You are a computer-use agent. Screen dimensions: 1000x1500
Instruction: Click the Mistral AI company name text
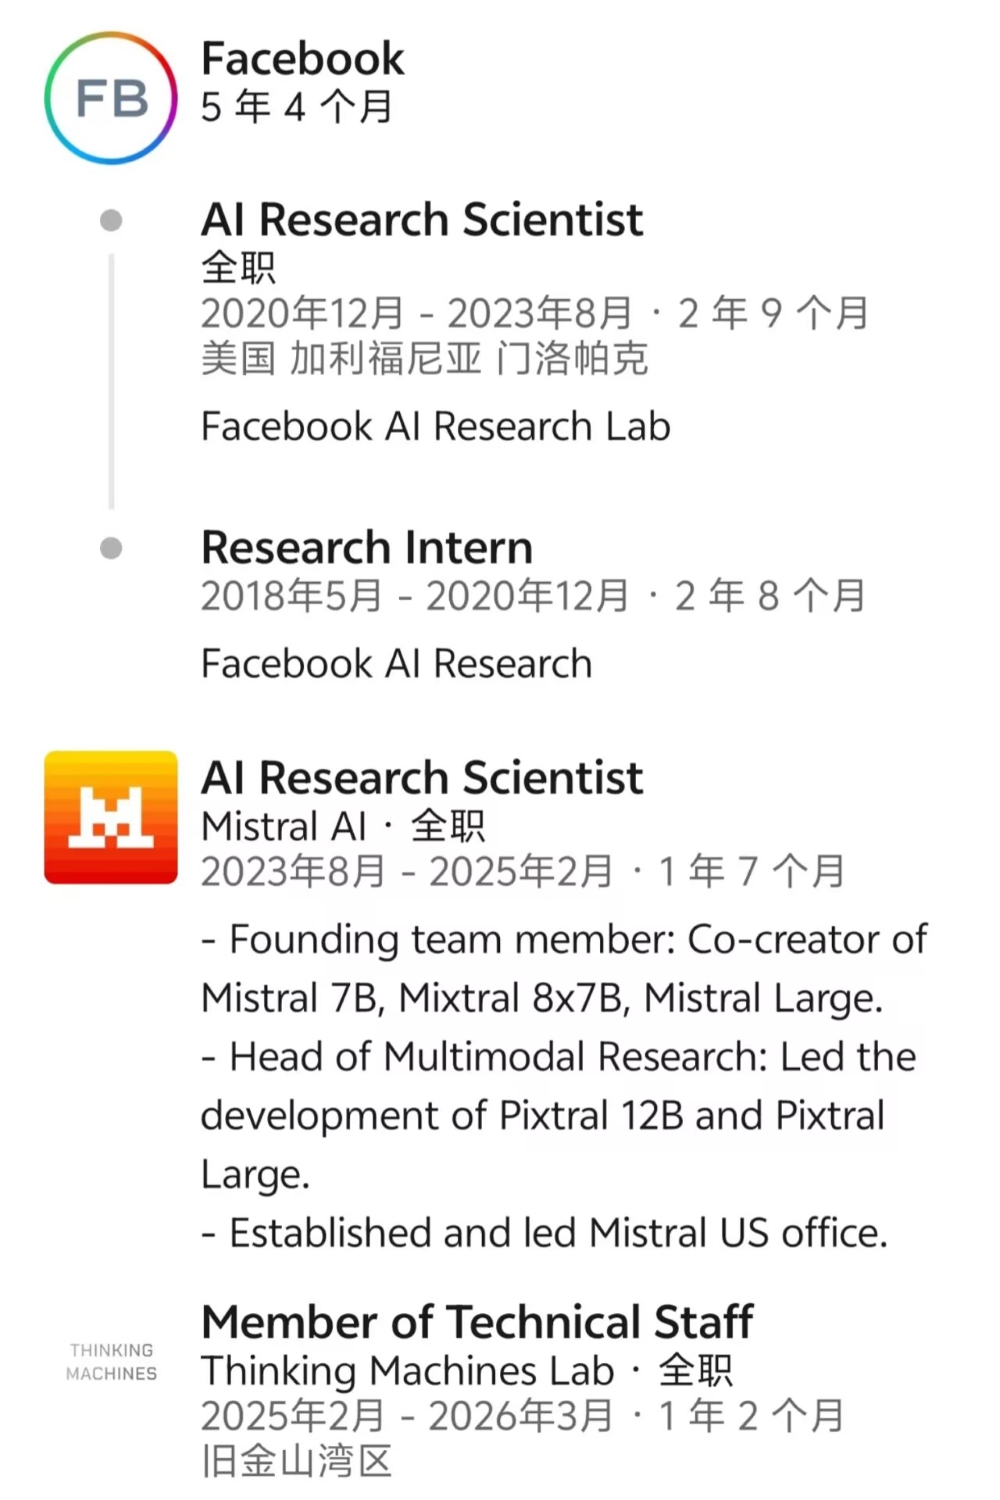[x=284, y=826]
